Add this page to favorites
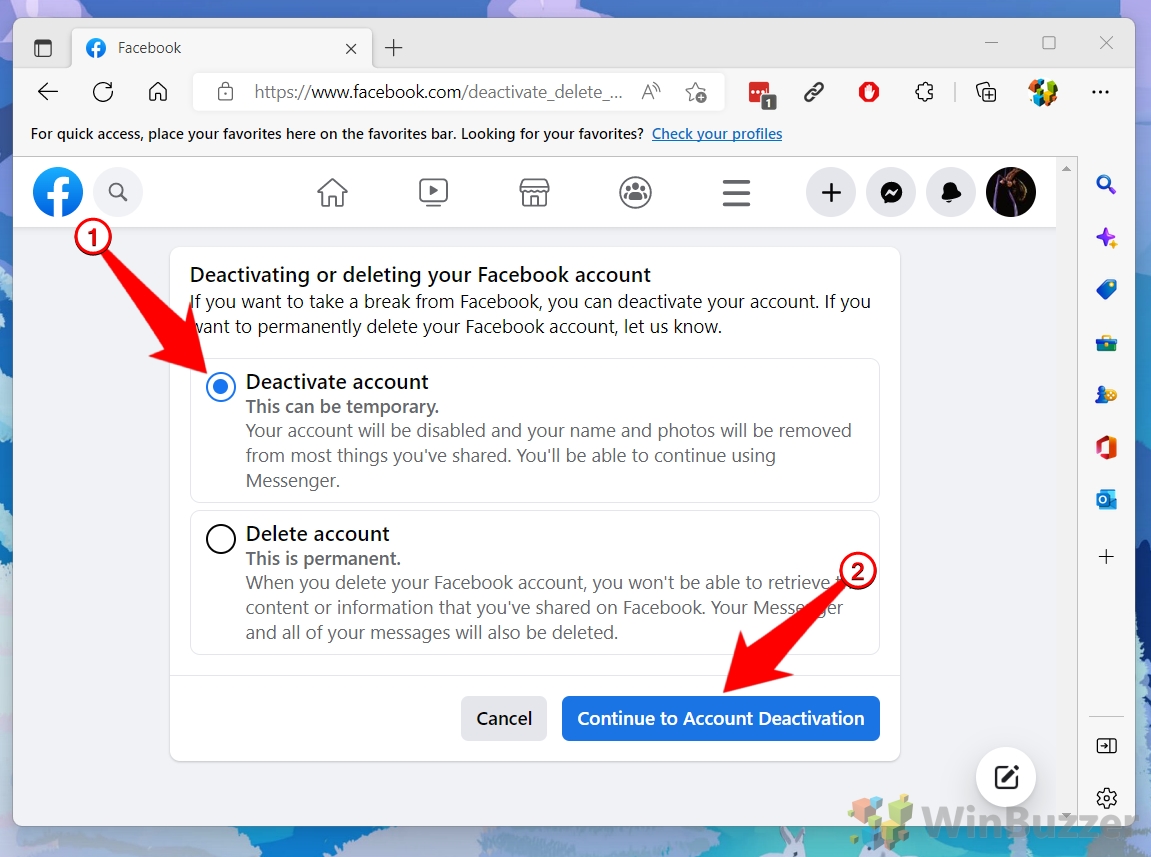This screenshot has height=857, width=1151. [x=695, y=92]
